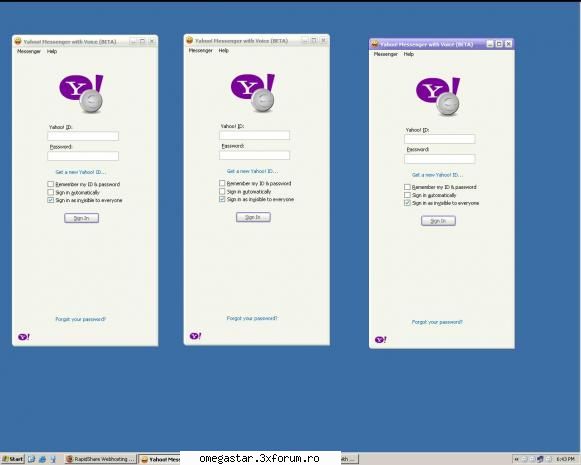Focus the Yahoo! ID field in the middle window
This screenshot has width=581, height=465.
coord(255,135)
